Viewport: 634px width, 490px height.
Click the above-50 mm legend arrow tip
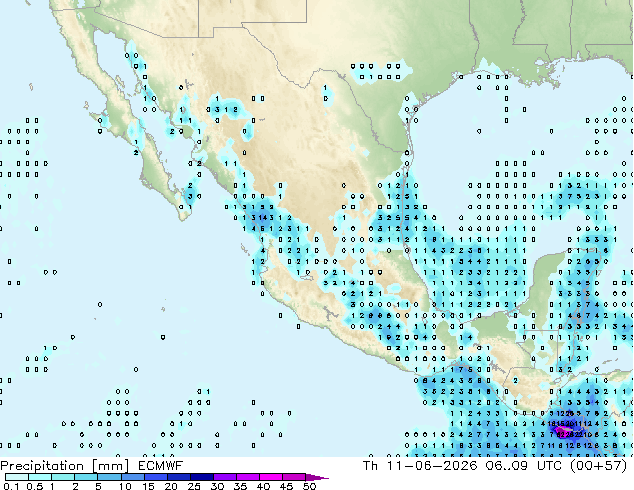click(317, 477)
